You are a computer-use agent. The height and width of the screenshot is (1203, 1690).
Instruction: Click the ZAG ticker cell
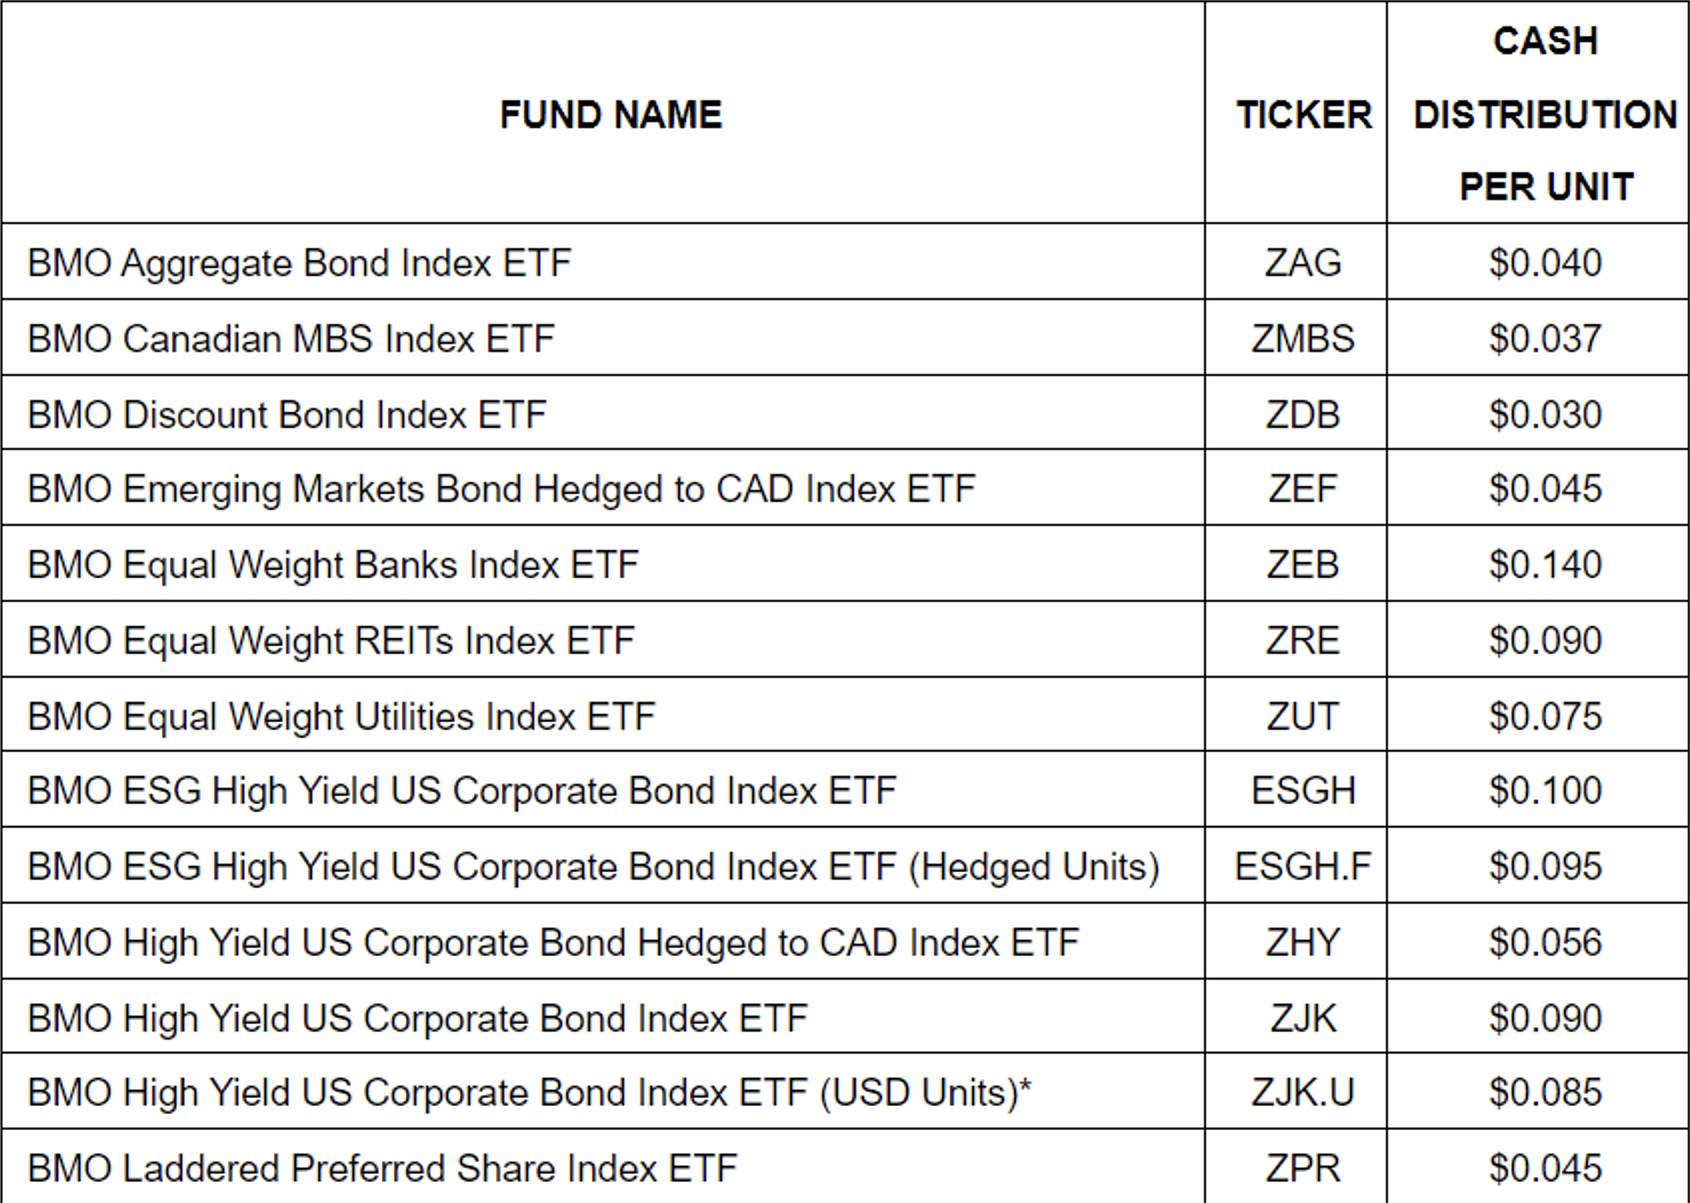coord(1302,263)
